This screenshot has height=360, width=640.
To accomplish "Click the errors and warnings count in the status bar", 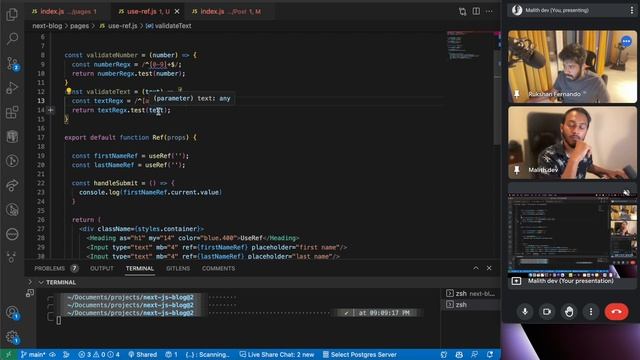I will click(99, 354).
